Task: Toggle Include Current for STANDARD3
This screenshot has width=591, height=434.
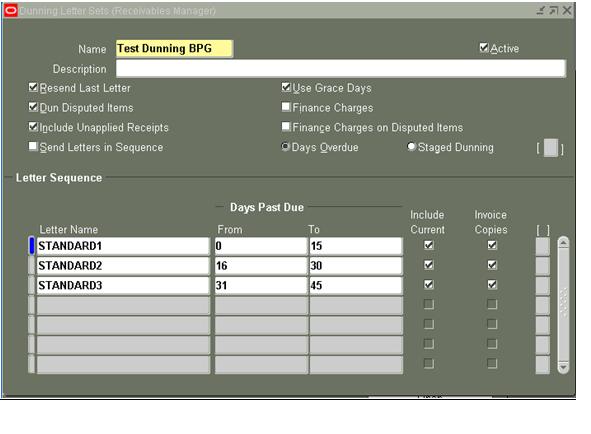Action: point(429,285)
